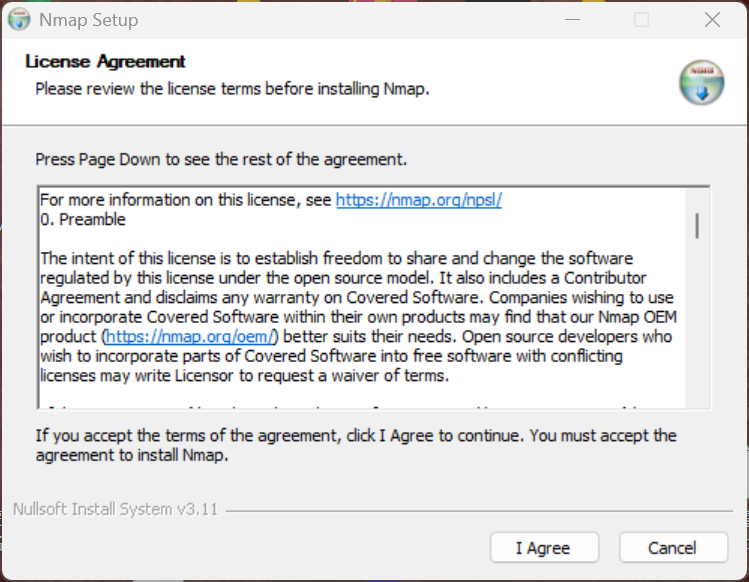
Task: Click the '0. Preamble' line in license
Action: [83, 219]
